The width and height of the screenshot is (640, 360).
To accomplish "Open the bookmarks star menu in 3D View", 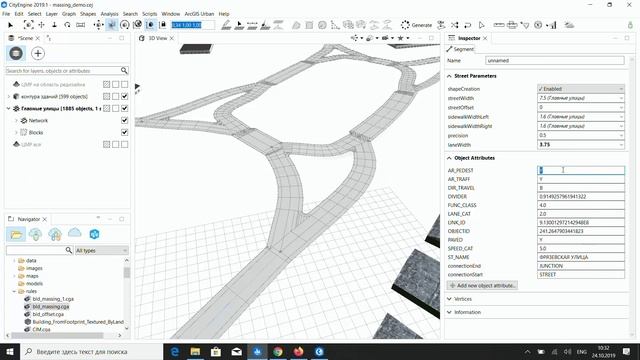I will [x=402, y=38].
